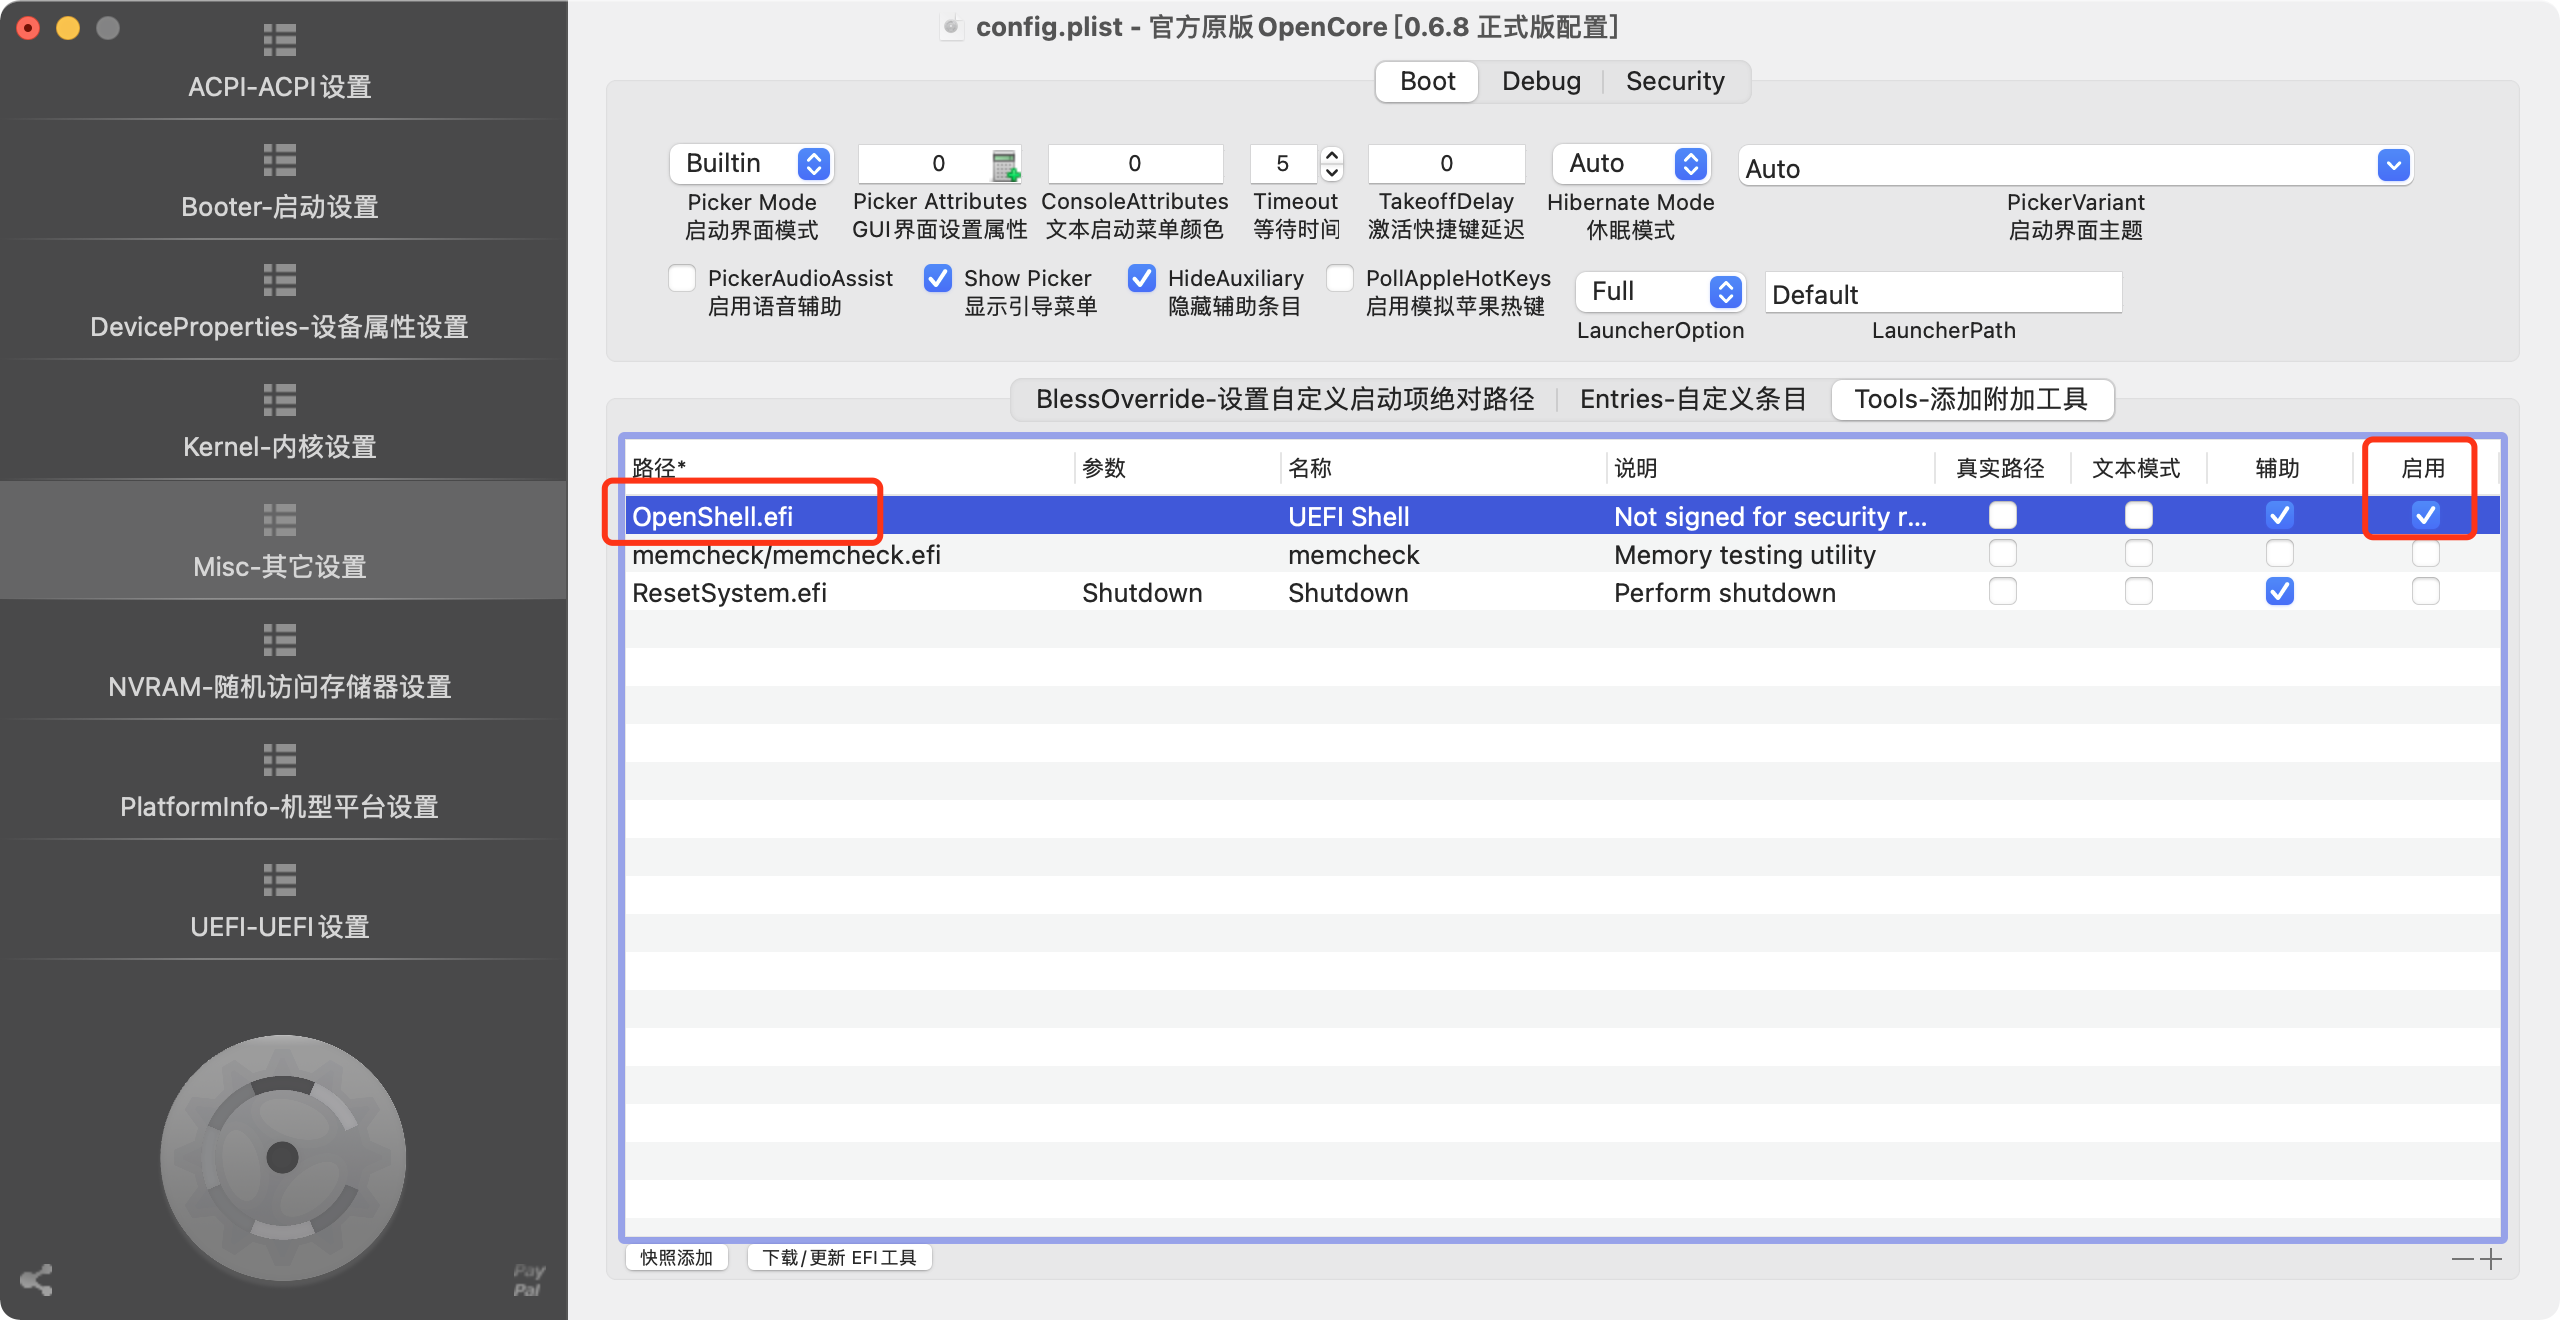Open the UEFI settings section icon

280,880
